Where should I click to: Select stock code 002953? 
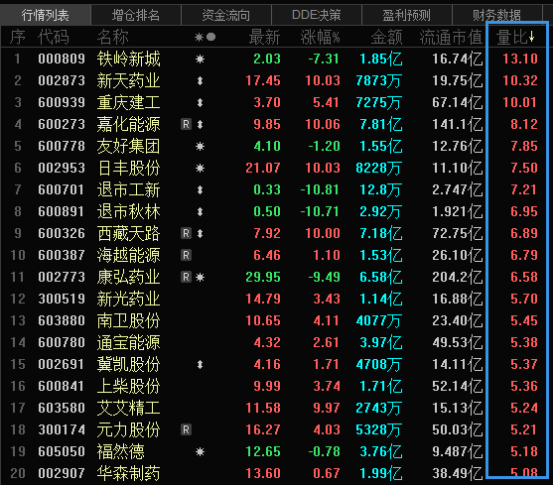[x=62, y=168]
